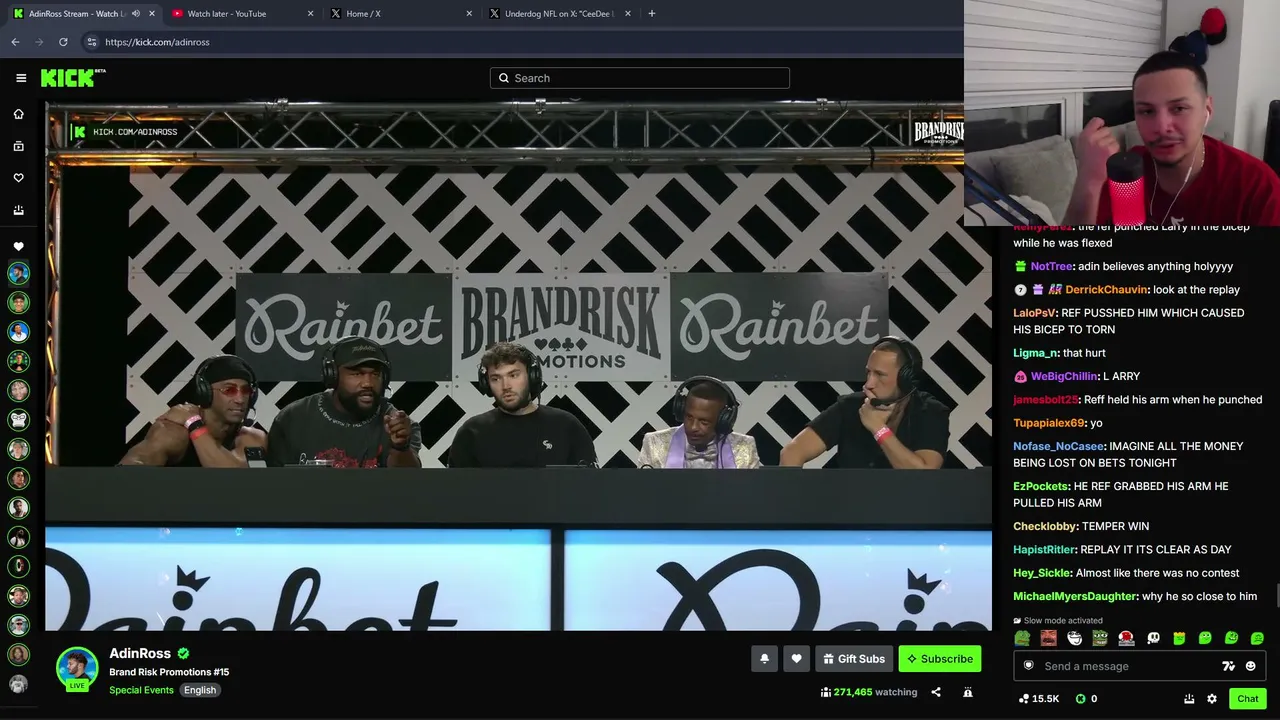Click the chat identity shield icon
The image size is (1280, 720).
1029,666
